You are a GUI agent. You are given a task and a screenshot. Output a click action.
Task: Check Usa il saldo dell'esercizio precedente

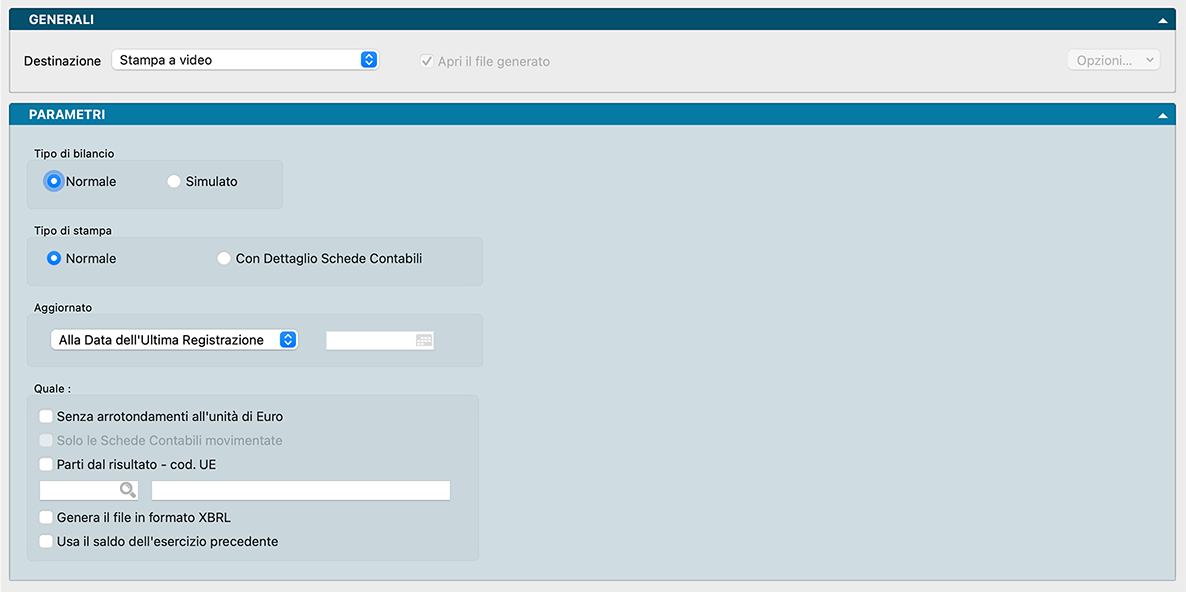46,541
